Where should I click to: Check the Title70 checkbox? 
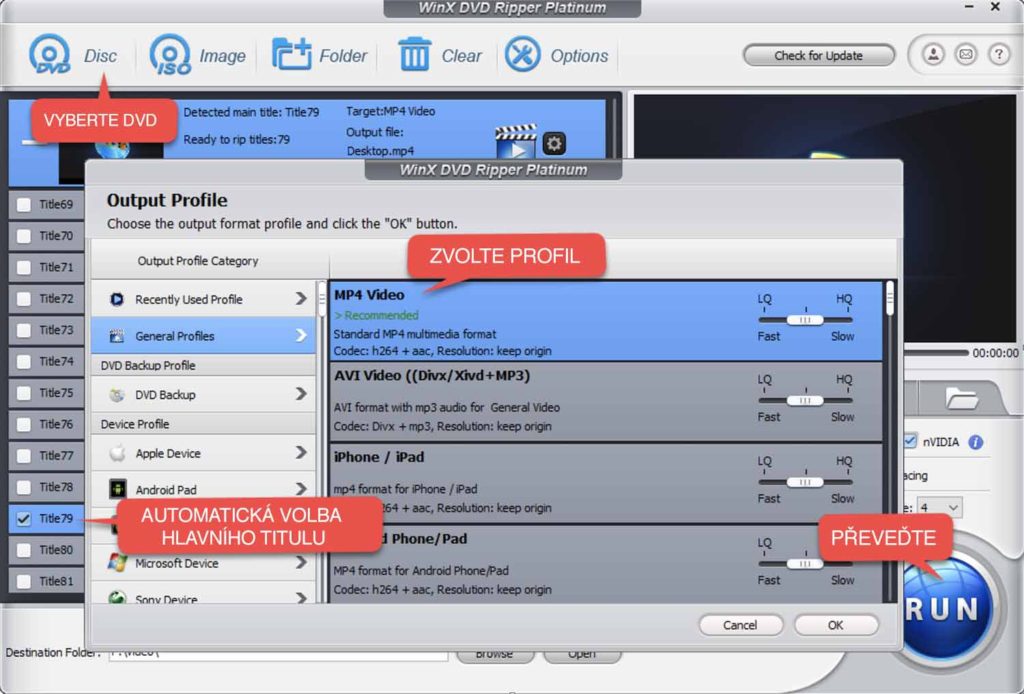(24, 236)
